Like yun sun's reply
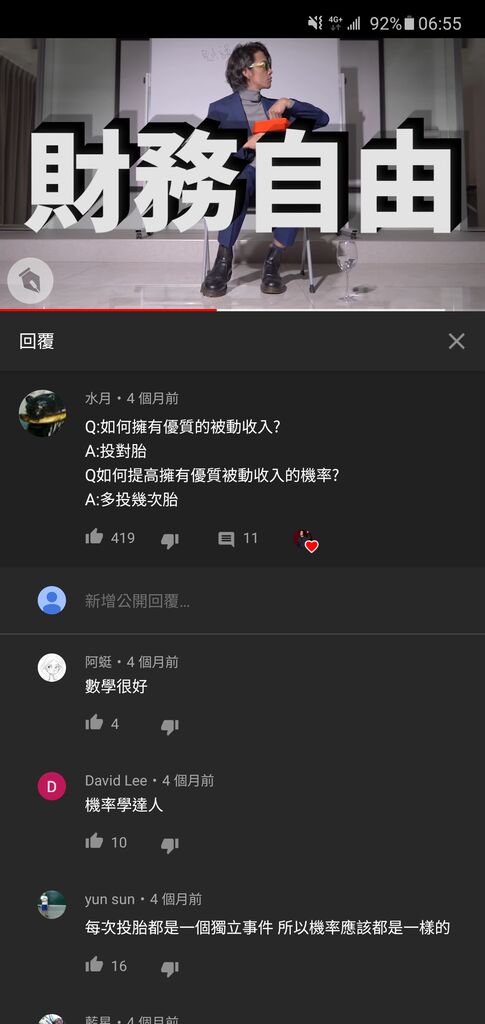This screenshot has width=485, height=1024. point(94,965)
